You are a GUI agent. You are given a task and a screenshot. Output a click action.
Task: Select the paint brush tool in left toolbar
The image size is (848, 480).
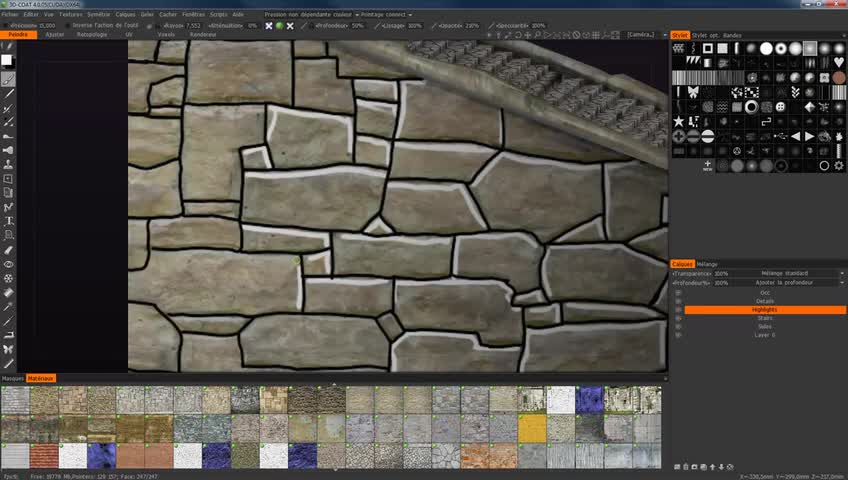[x=8, y=79]
